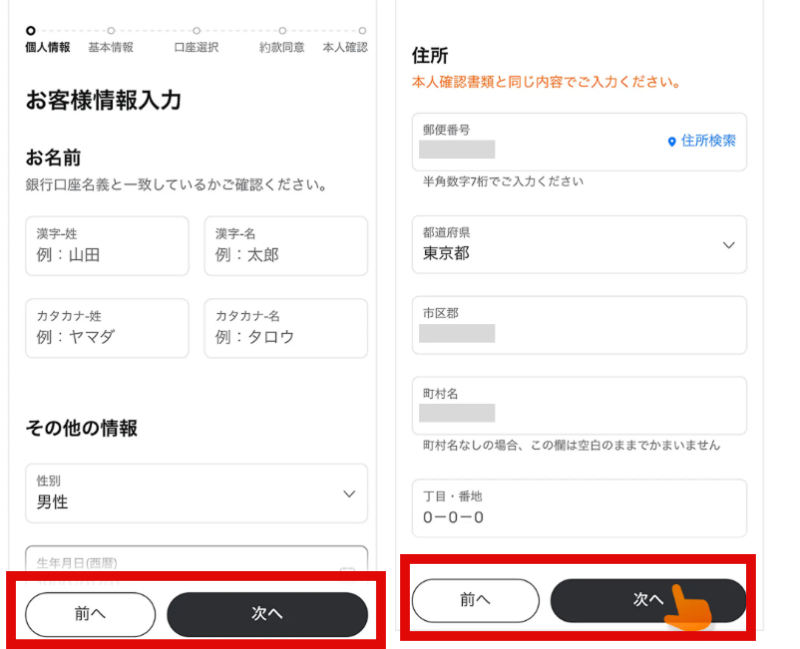Click the 個人情報 step circle indicator
Image resolution: width=800 pixels, height=649 pixels.
(31, 31)
